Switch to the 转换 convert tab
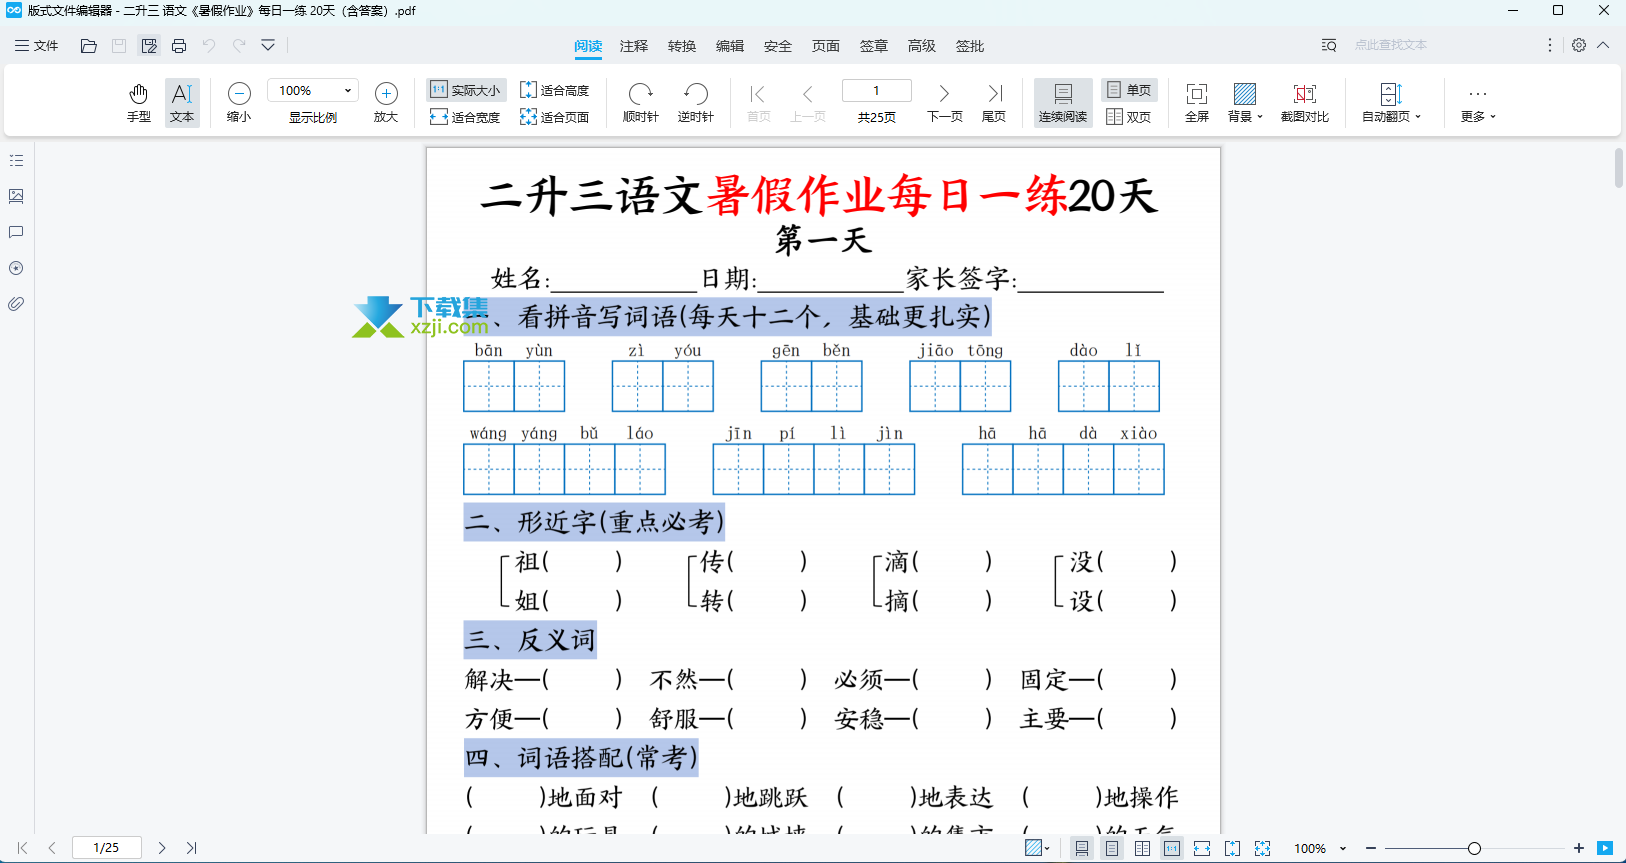This screenshot has height=863, width=1626. point(682,46)
